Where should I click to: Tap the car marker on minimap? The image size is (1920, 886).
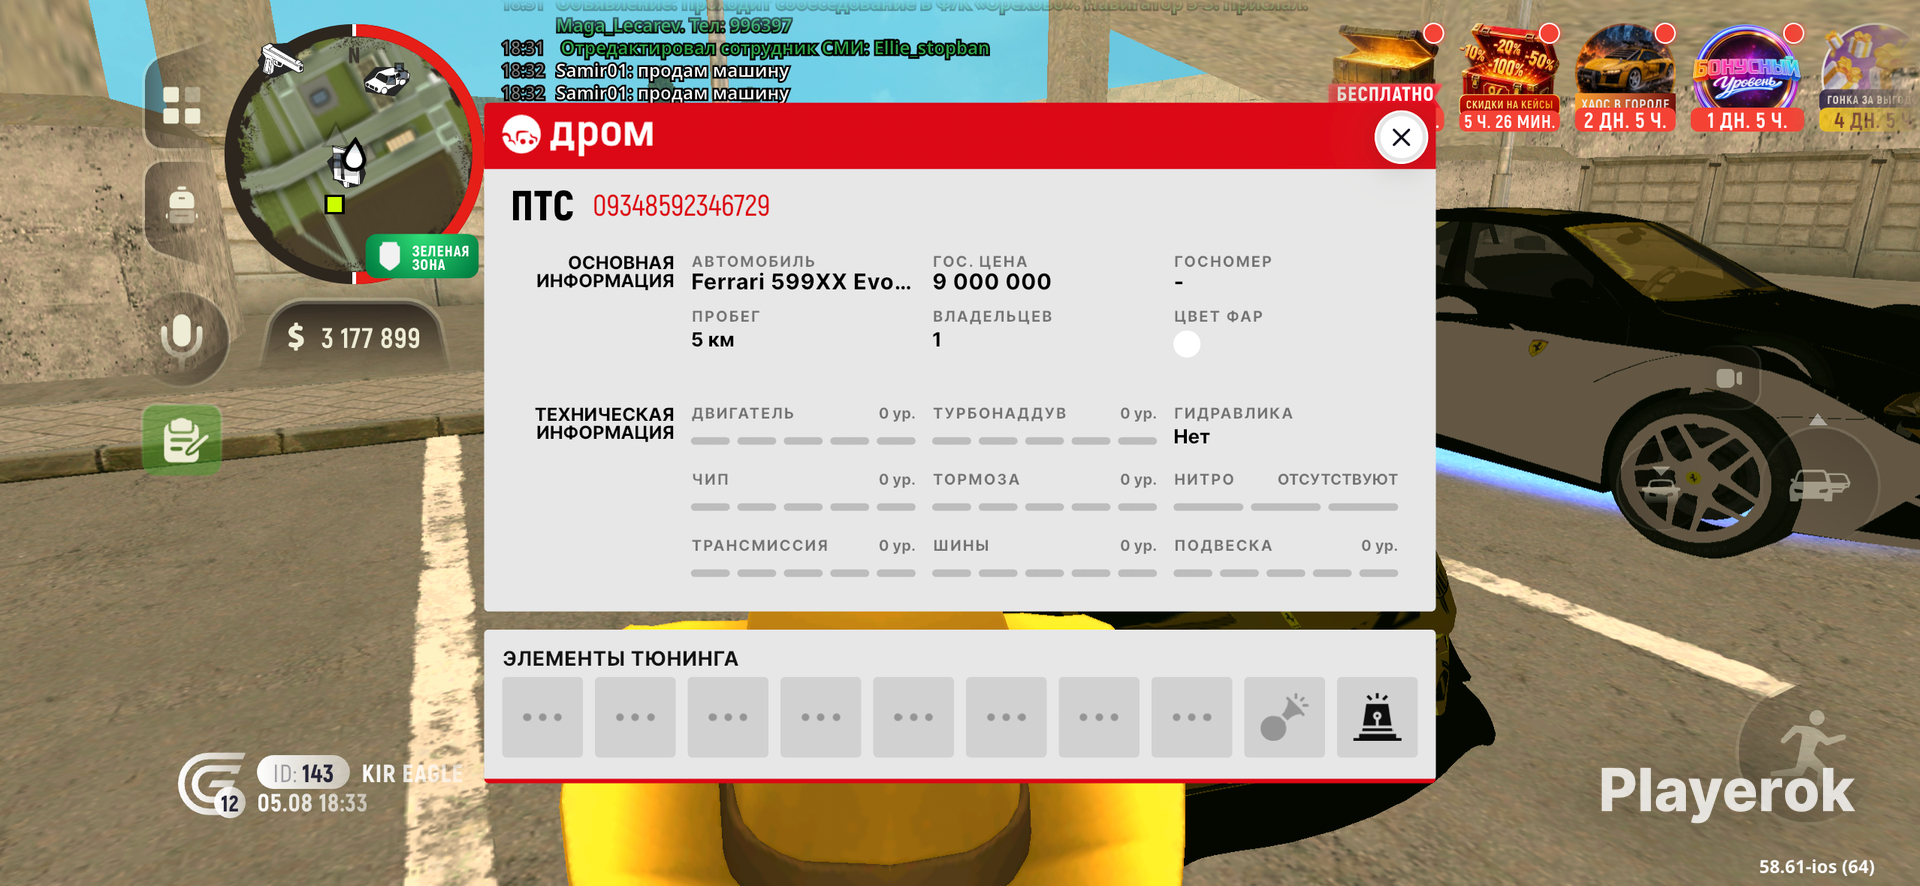pyautogui.click(x=386, y=79)
